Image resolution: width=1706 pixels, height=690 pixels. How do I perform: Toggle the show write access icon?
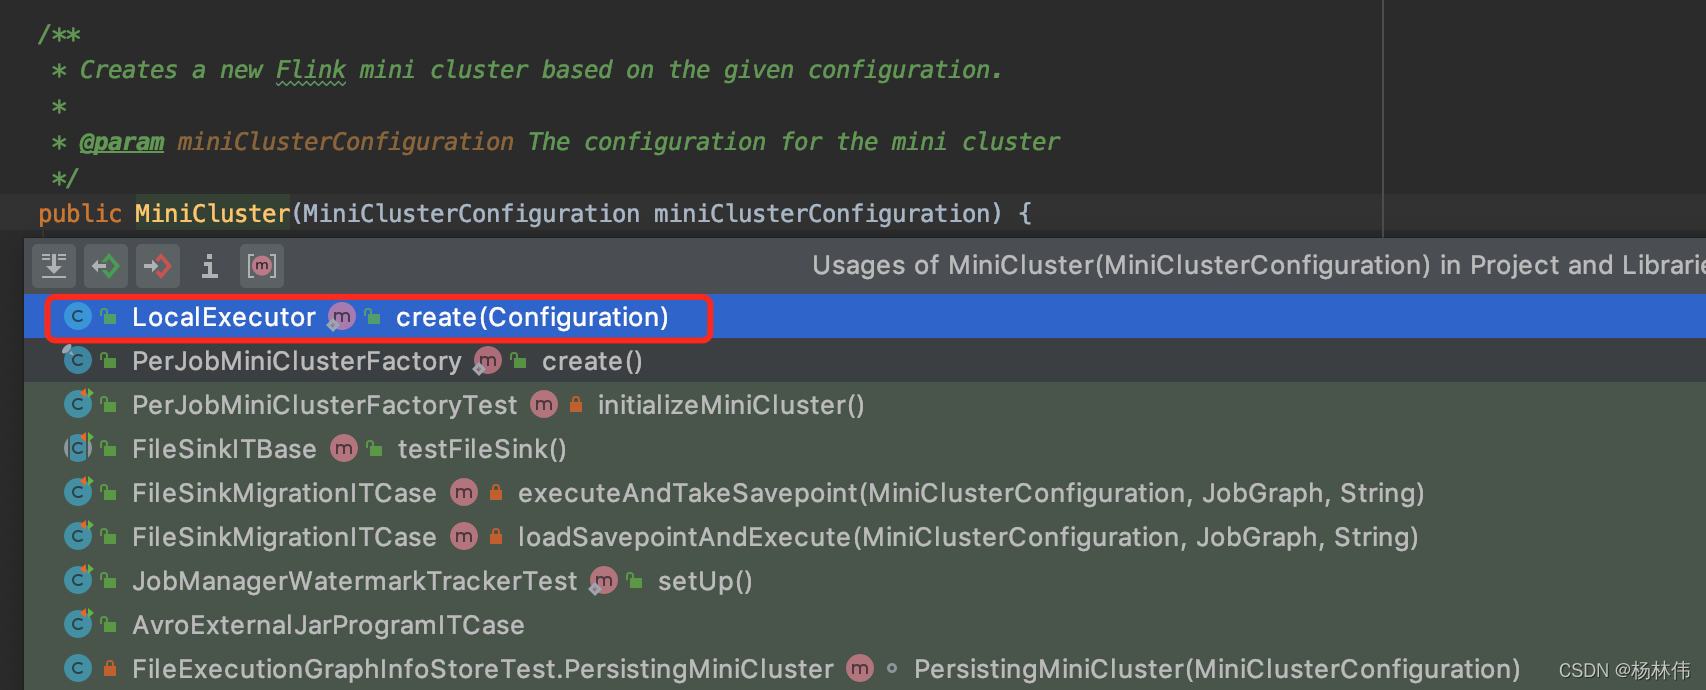158,266
